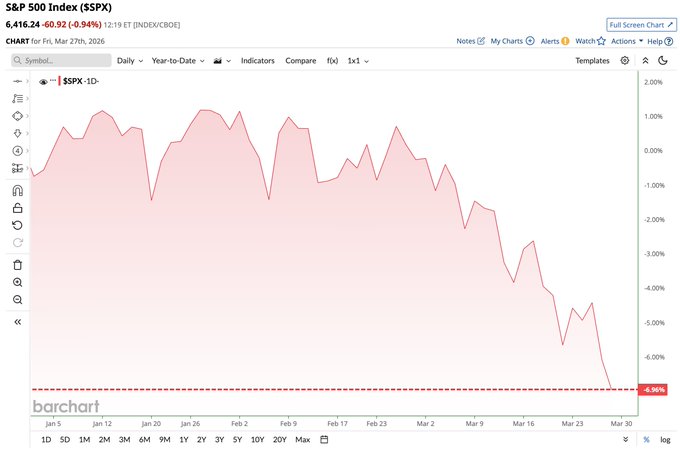This screenshot has width=680, height=451.
Task: Open Full Screen Chart
Action: (x=641, y=25)
